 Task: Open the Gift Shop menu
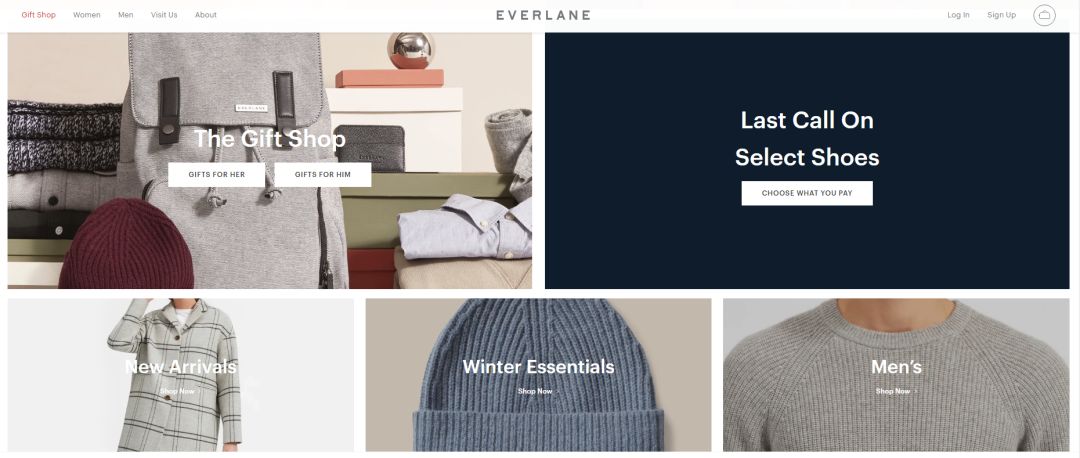point(39,15)
